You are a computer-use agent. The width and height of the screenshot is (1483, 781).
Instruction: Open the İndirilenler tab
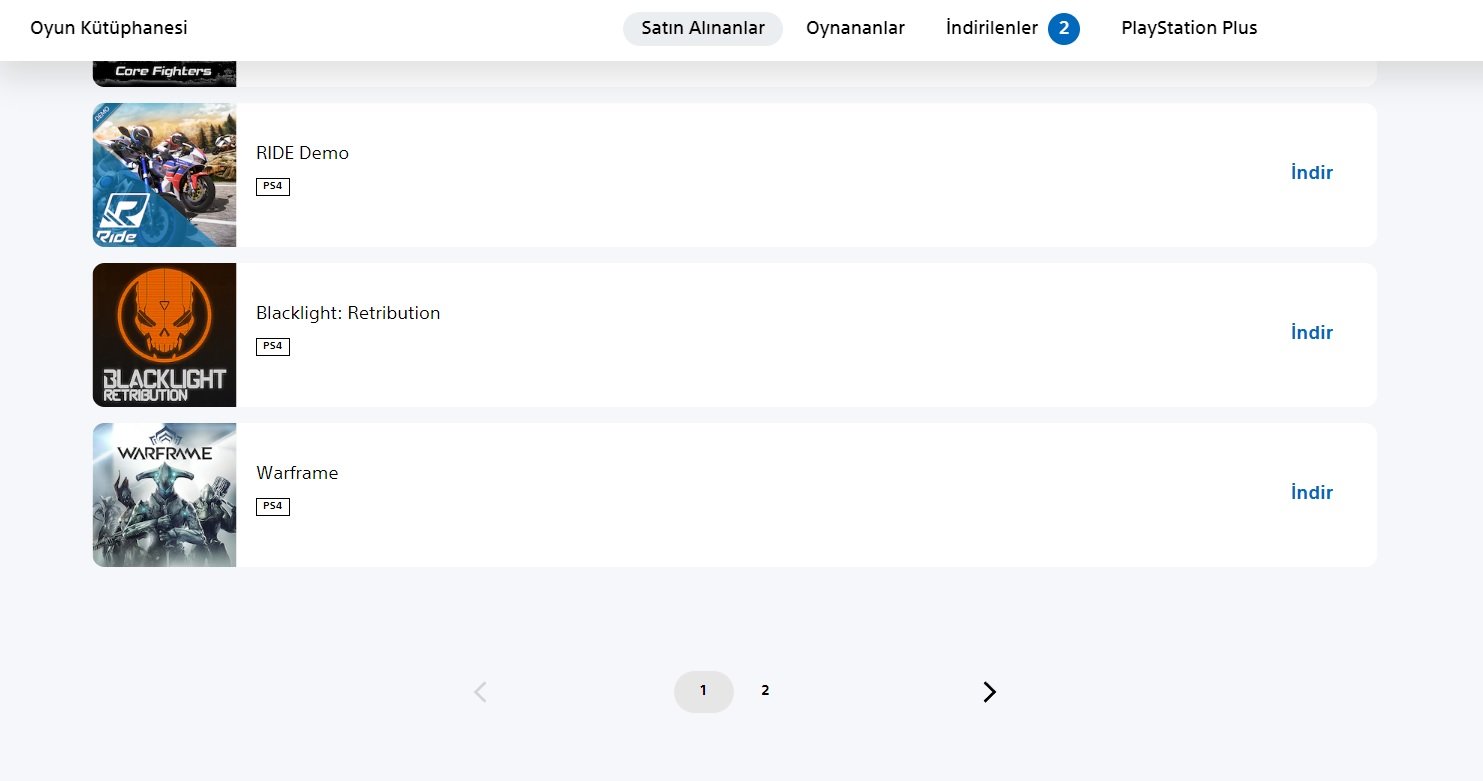tap(1012, 29)
